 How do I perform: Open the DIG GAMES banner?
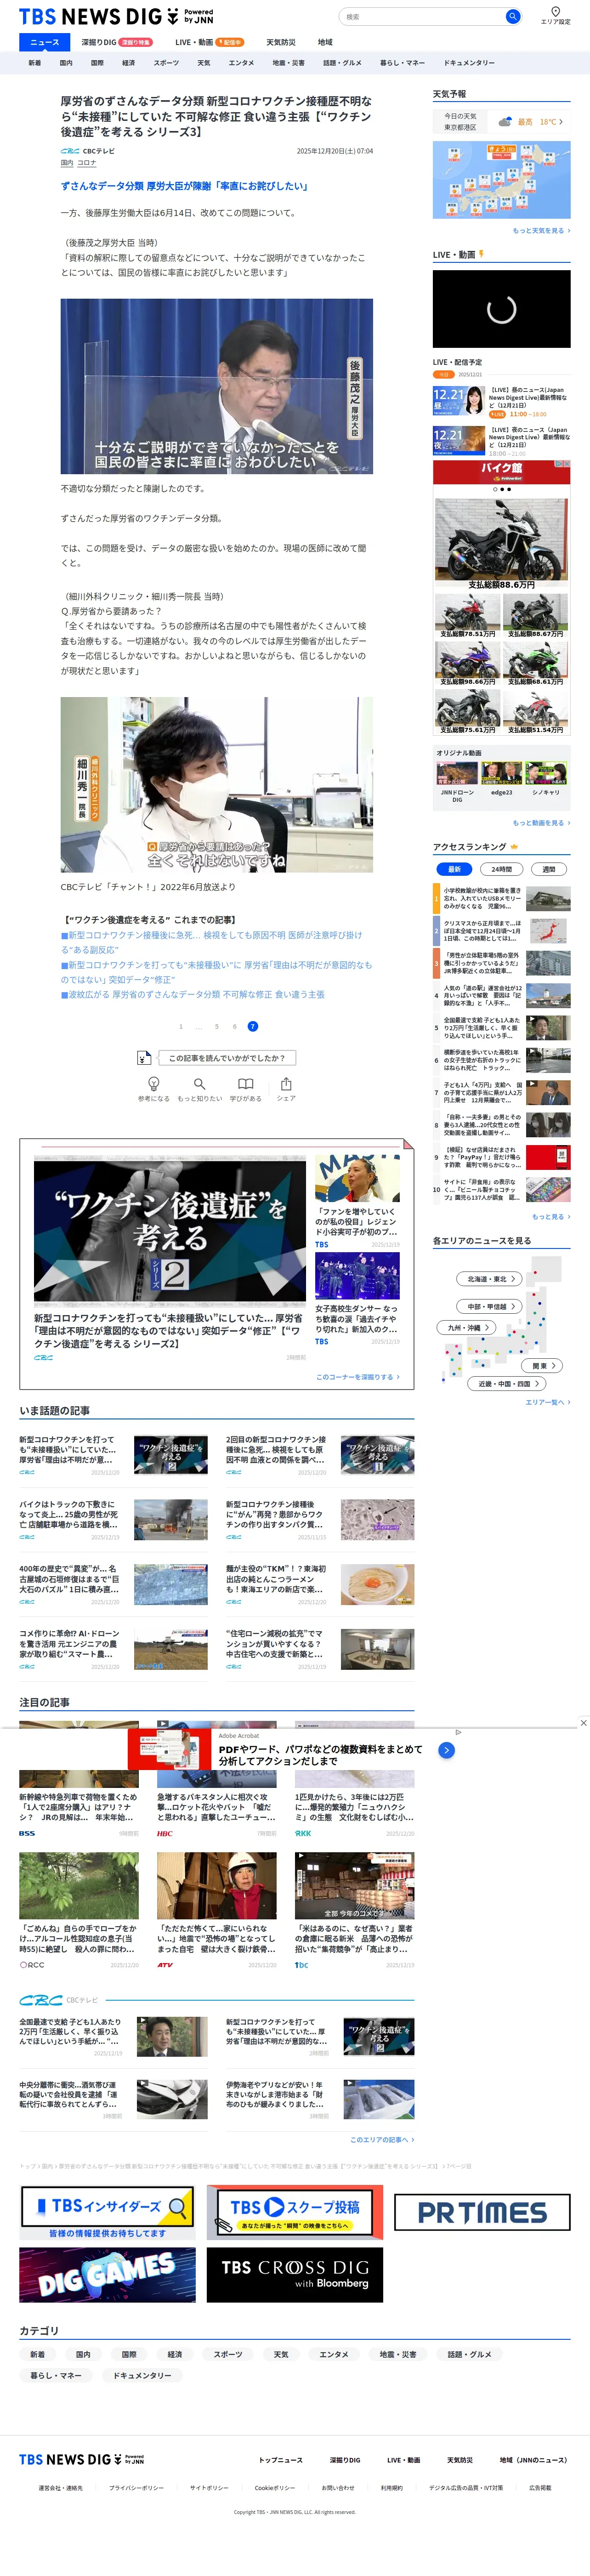107,2275
